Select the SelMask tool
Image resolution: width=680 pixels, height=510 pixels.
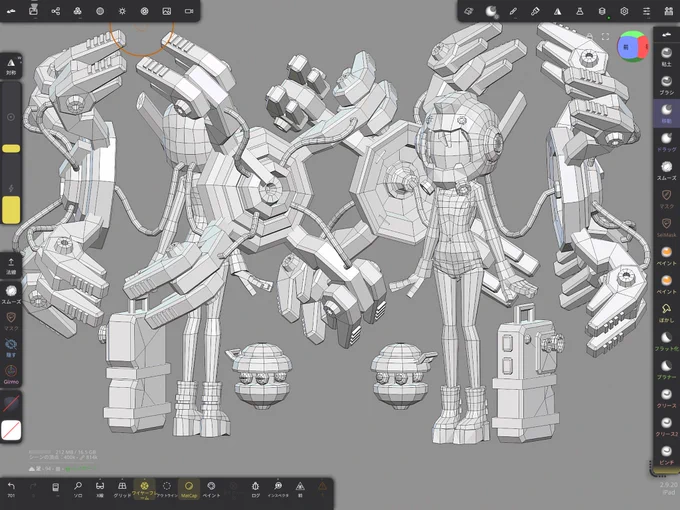coord(667,227)
